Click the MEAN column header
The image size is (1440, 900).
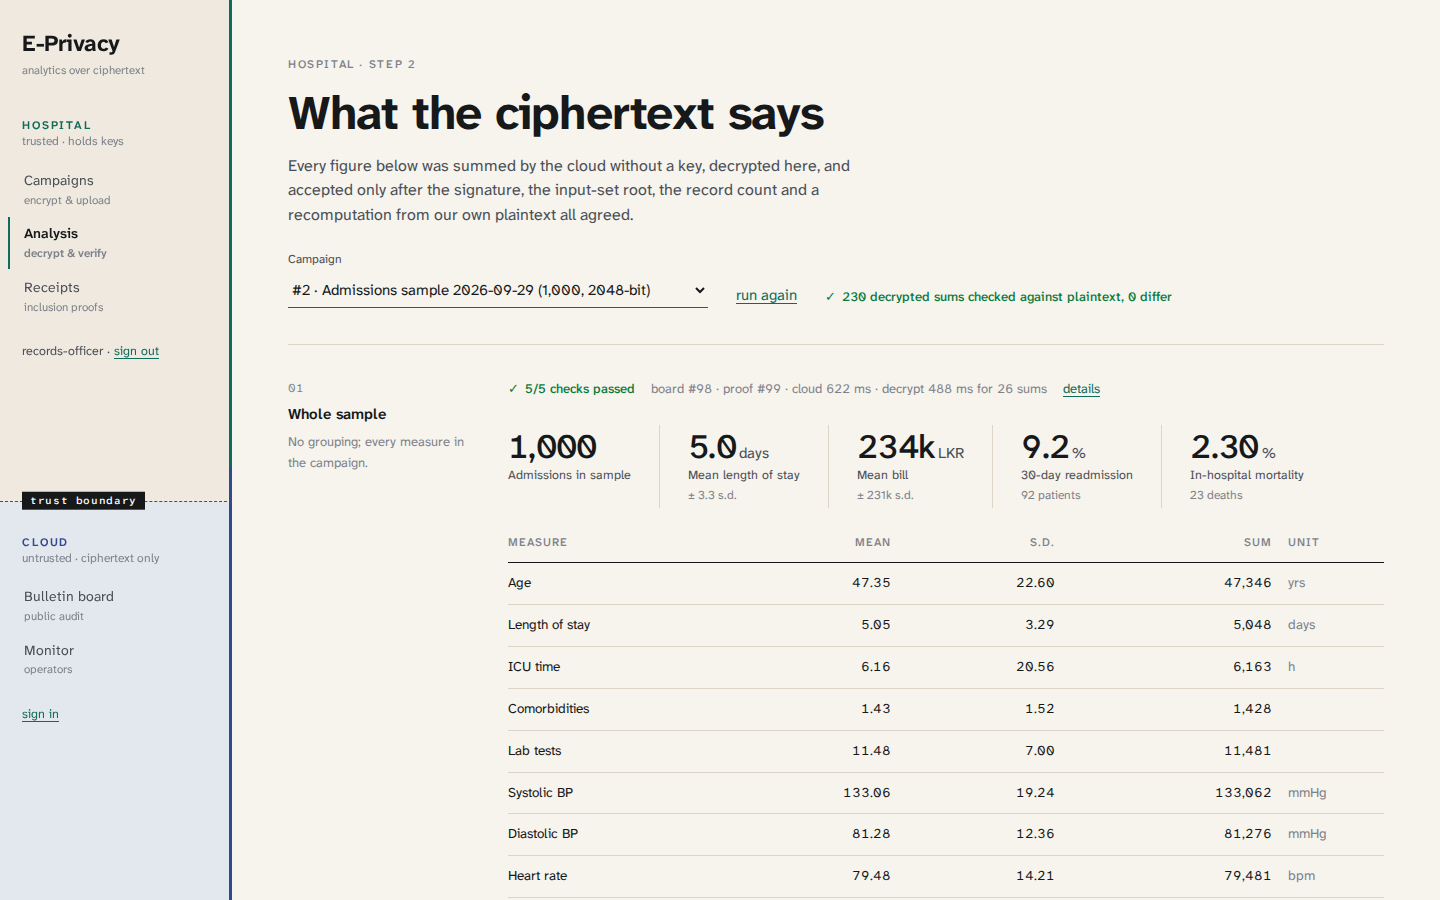tap(873, 542)
